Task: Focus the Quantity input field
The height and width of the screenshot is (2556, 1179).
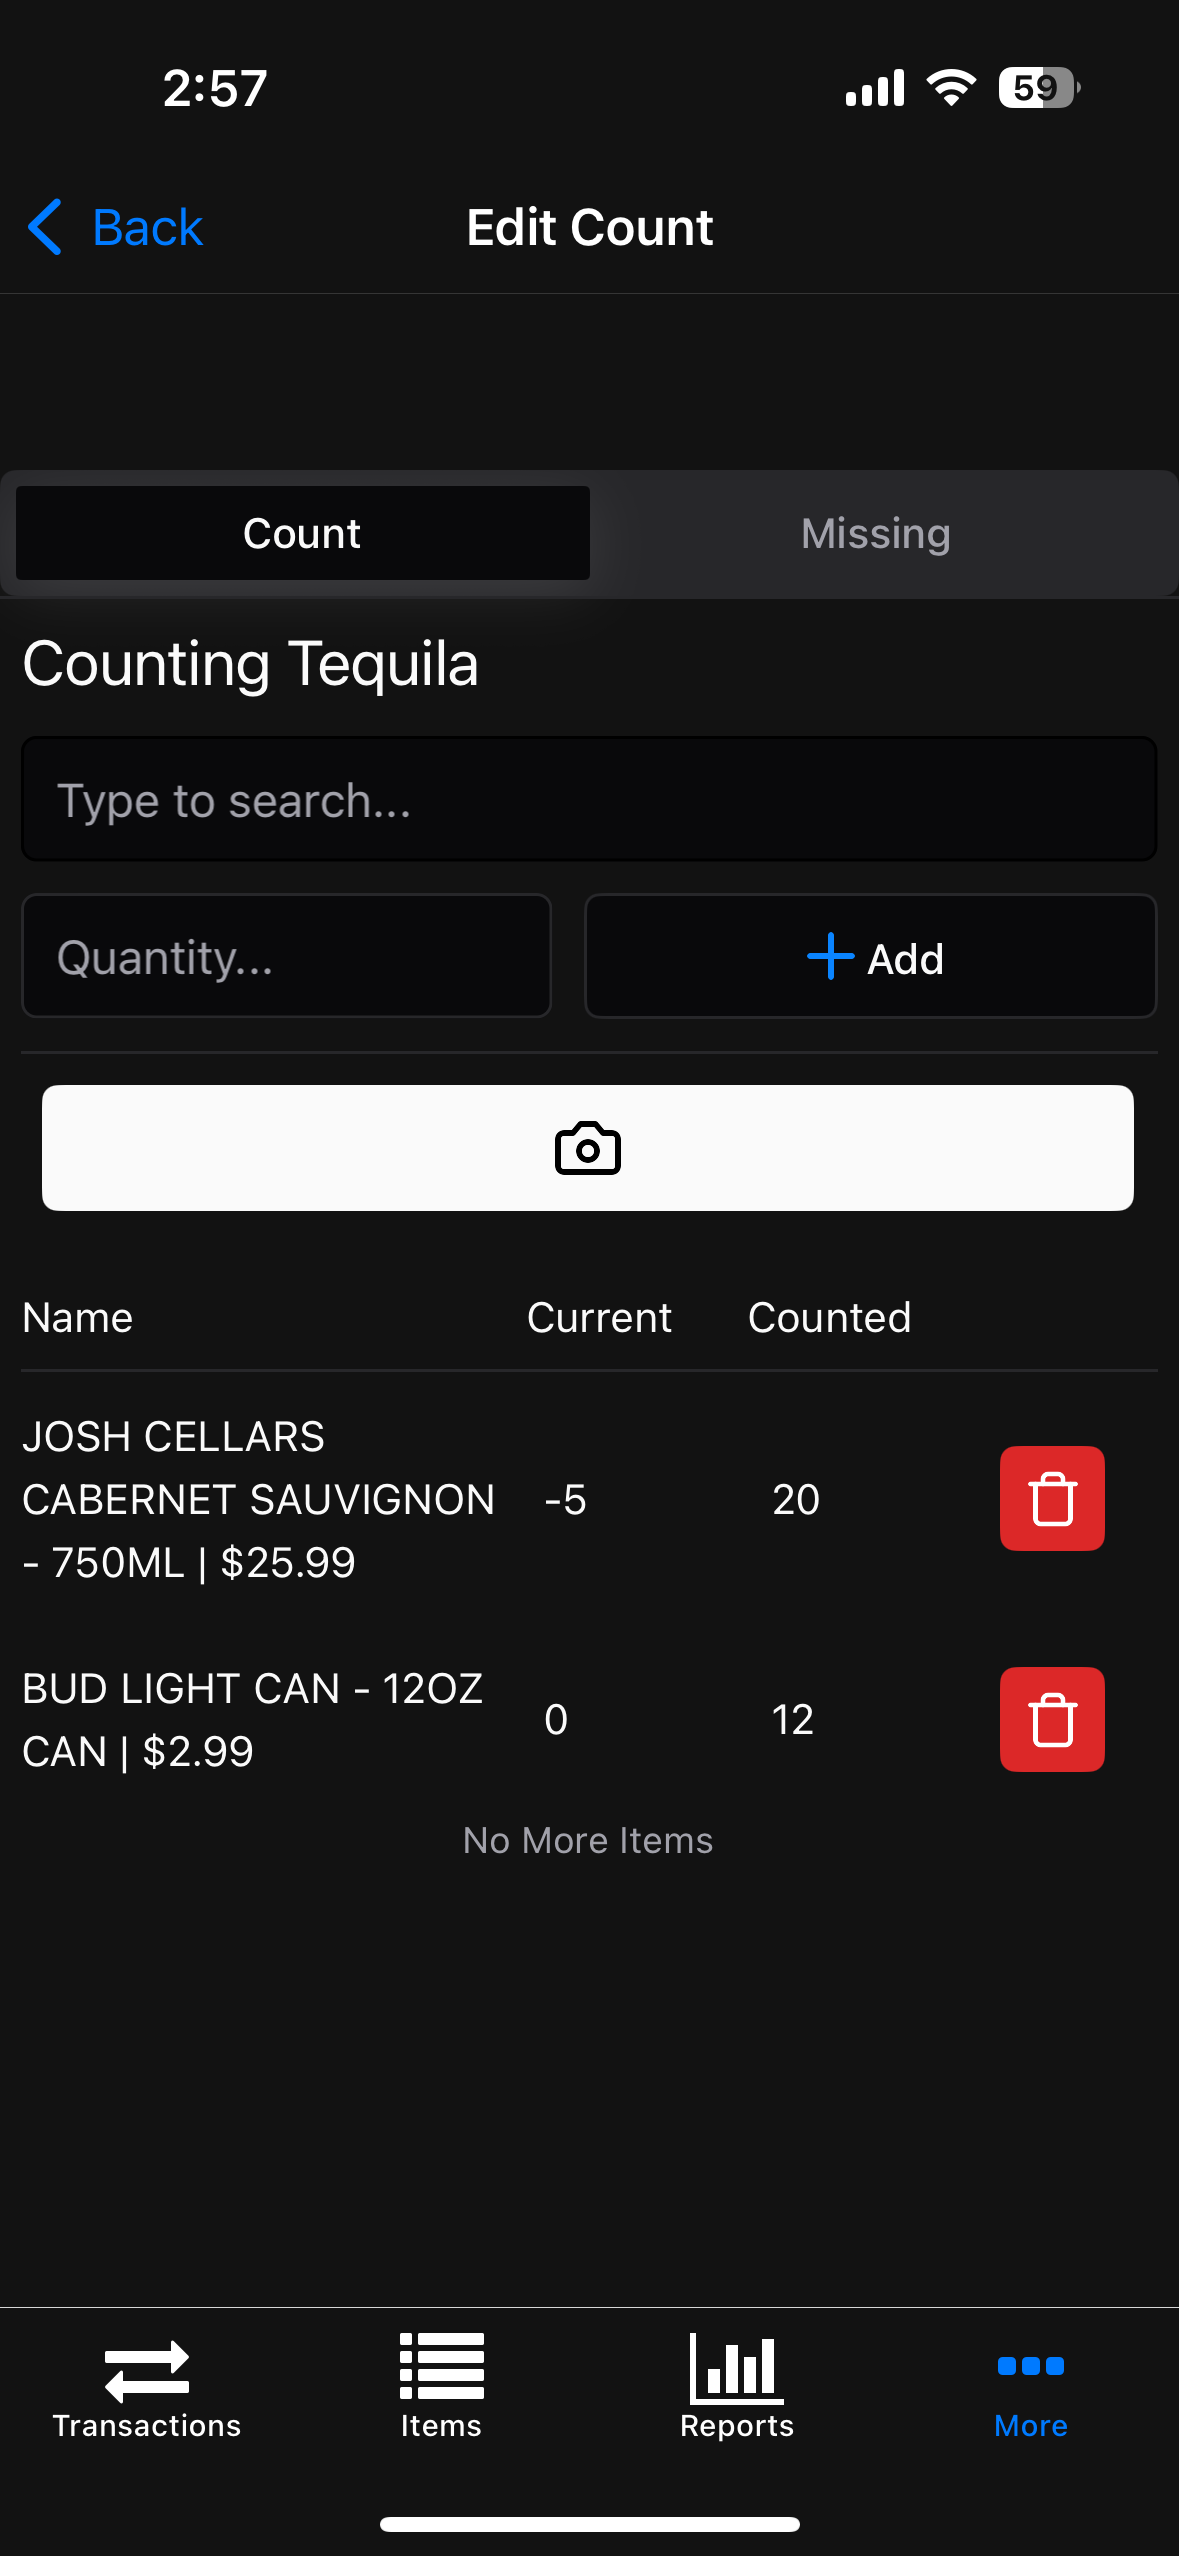Action: 286,957
